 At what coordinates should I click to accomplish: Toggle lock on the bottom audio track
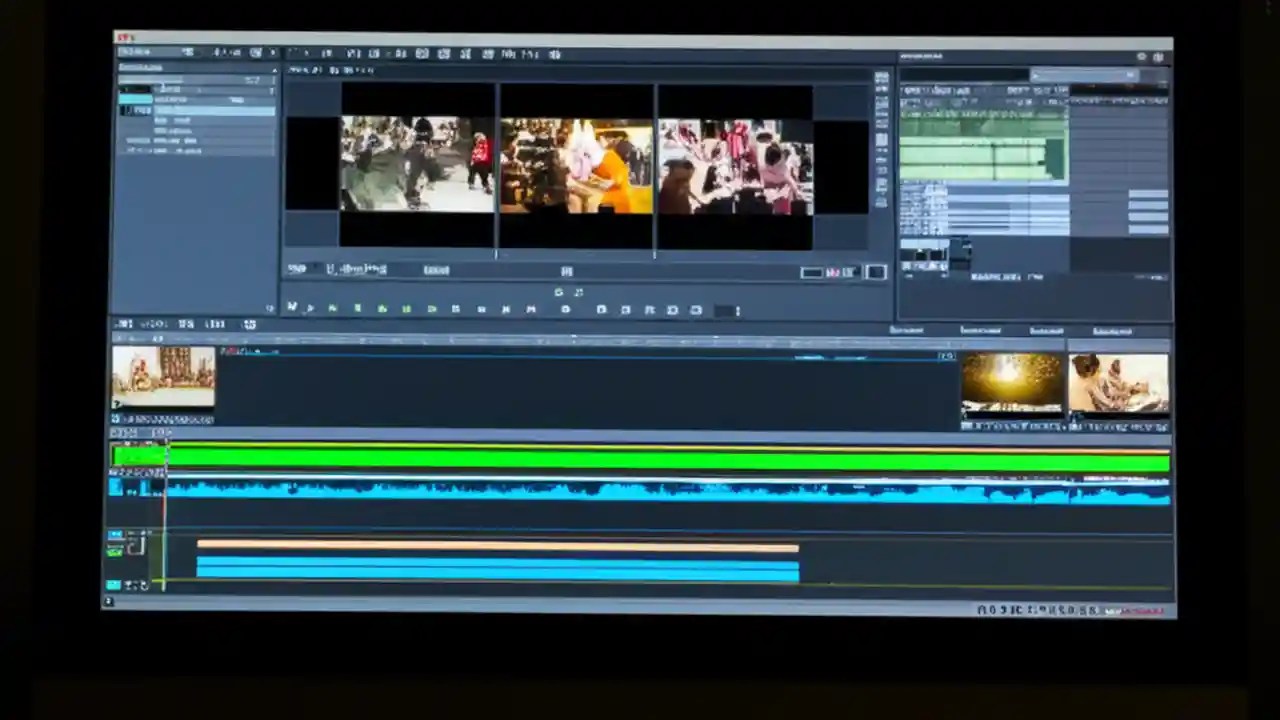(117, 584)
